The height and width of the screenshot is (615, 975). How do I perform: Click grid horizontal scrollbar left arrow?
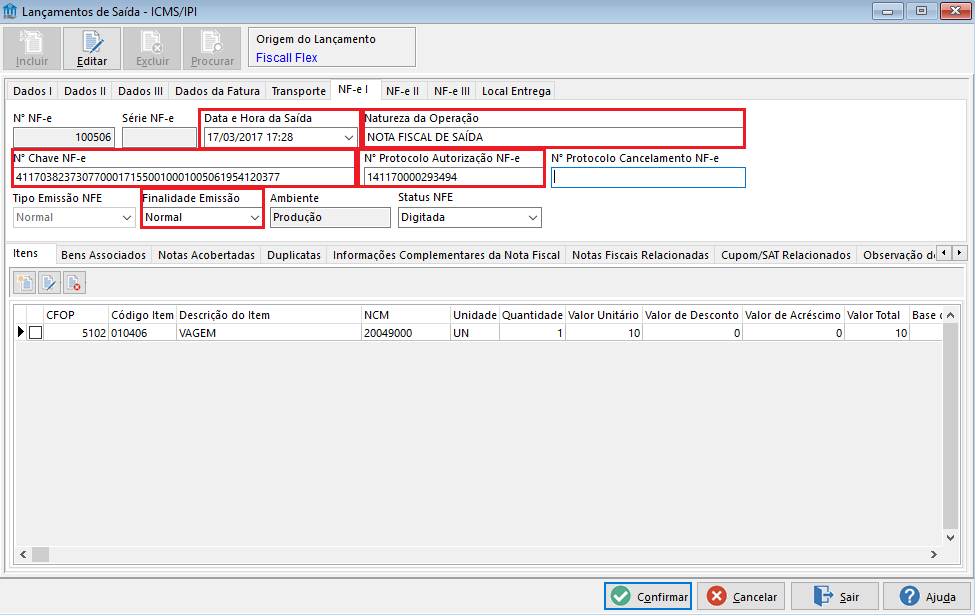(23, 554)
